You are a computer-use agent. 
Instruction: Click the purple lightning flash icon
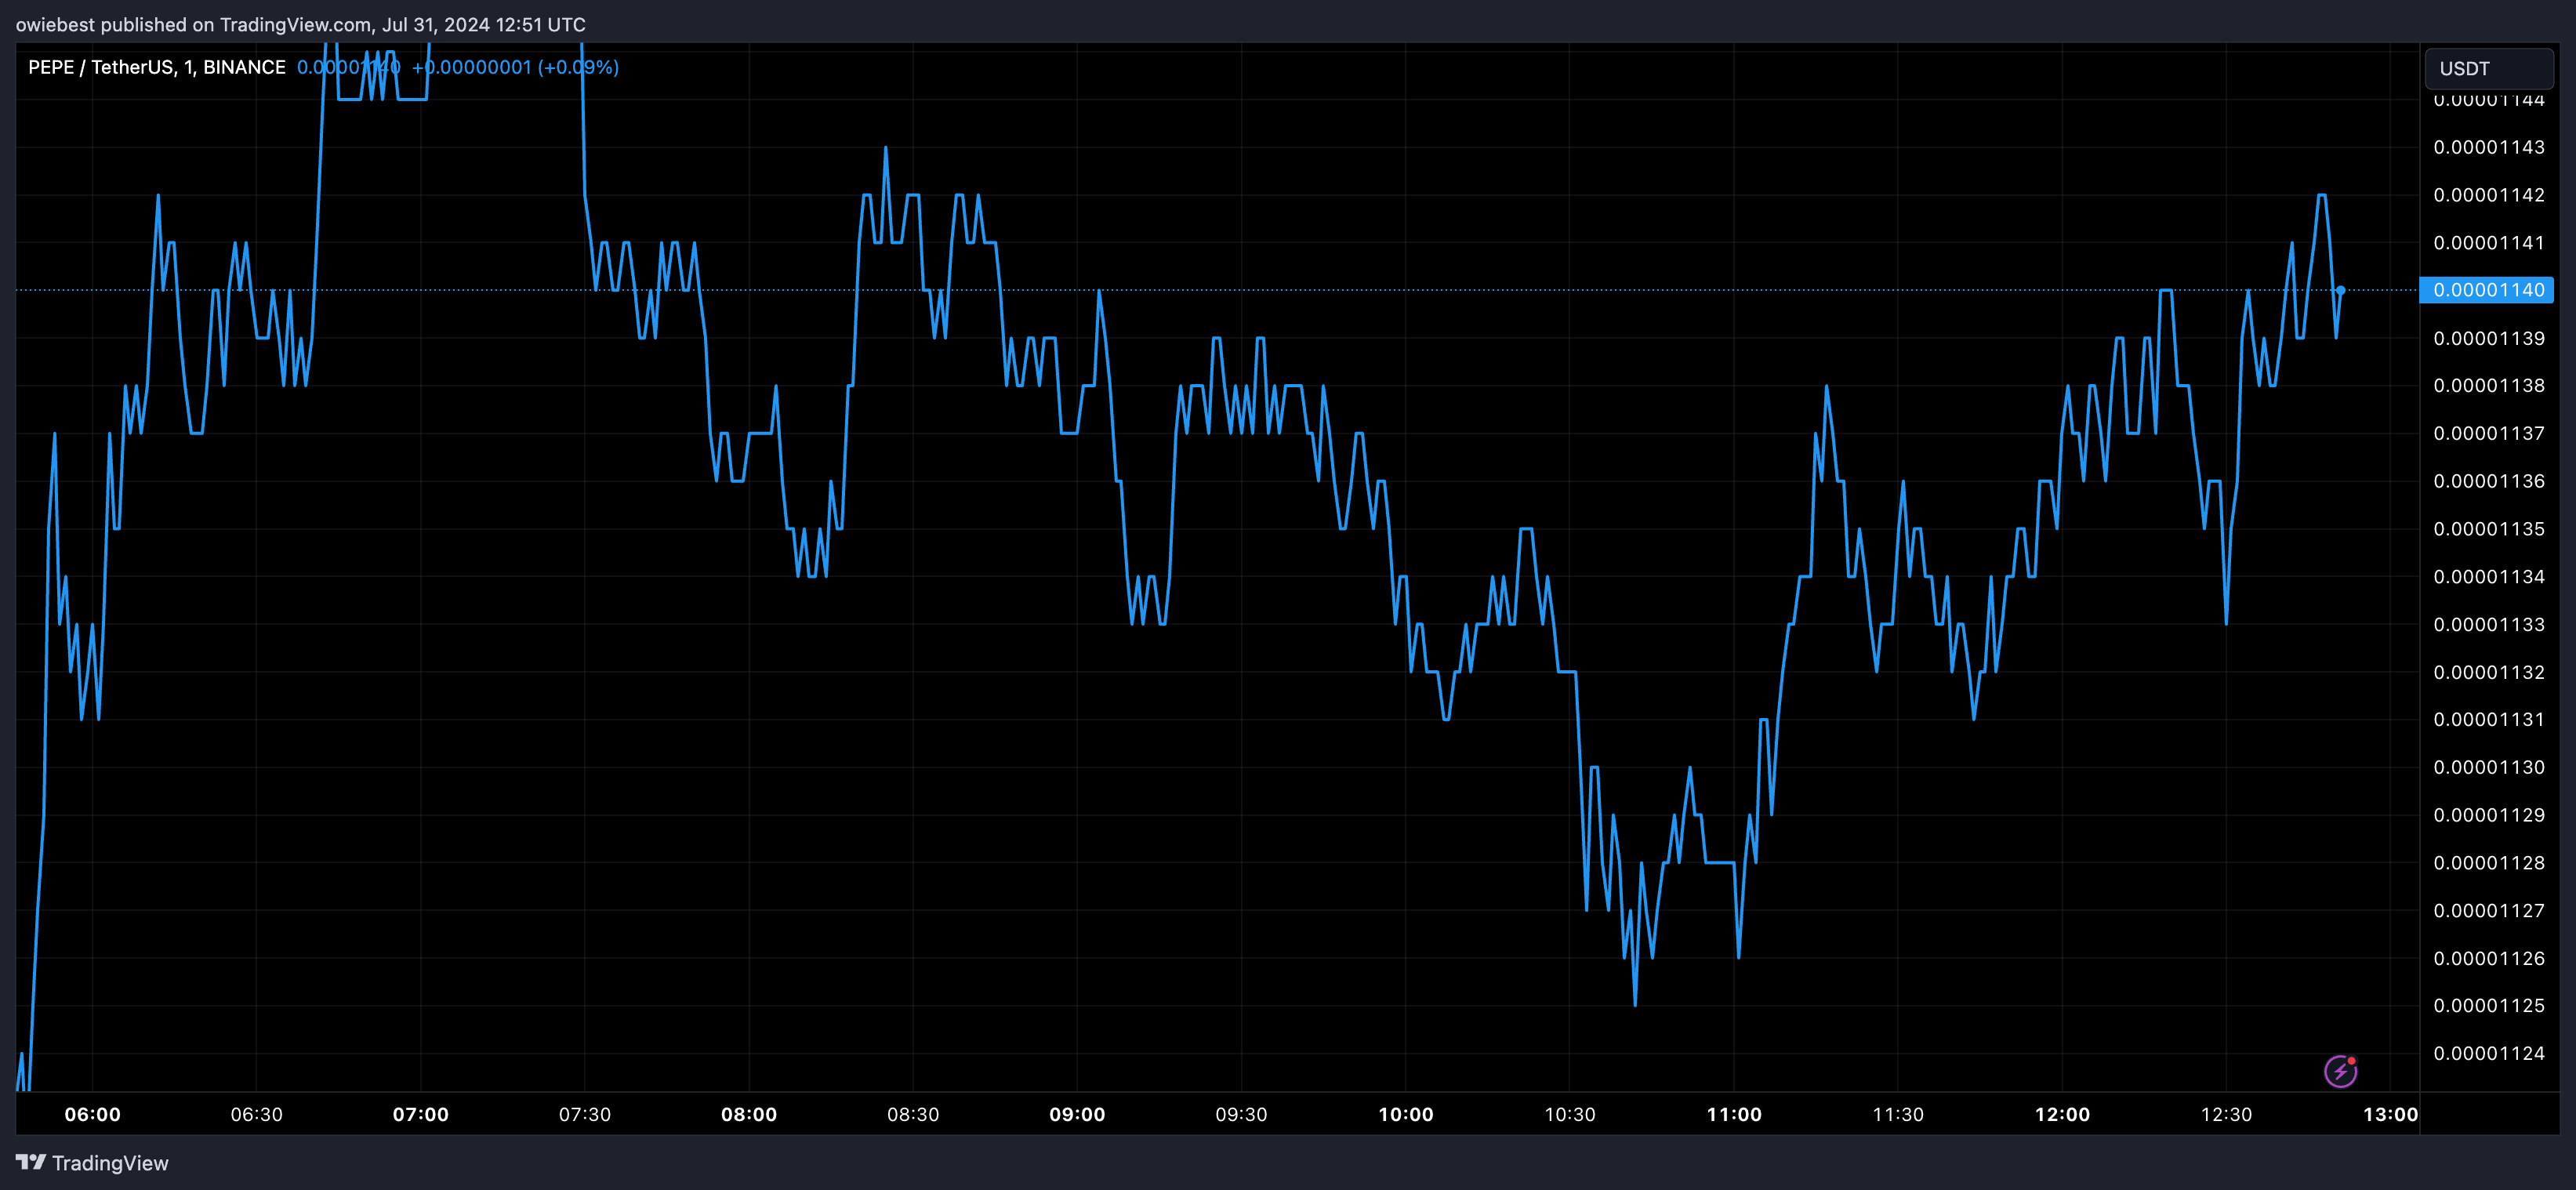(x=2340, y=1071)
